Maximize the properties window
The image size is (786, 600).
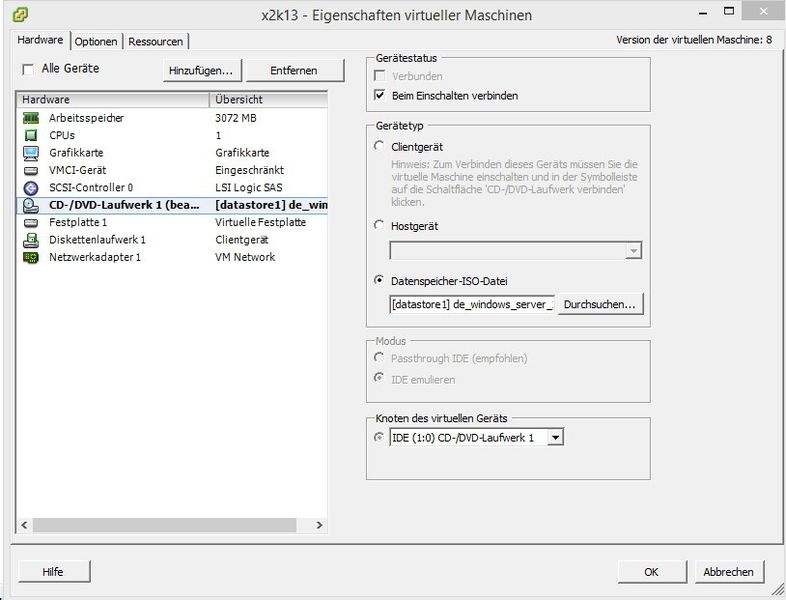(729, 11)
